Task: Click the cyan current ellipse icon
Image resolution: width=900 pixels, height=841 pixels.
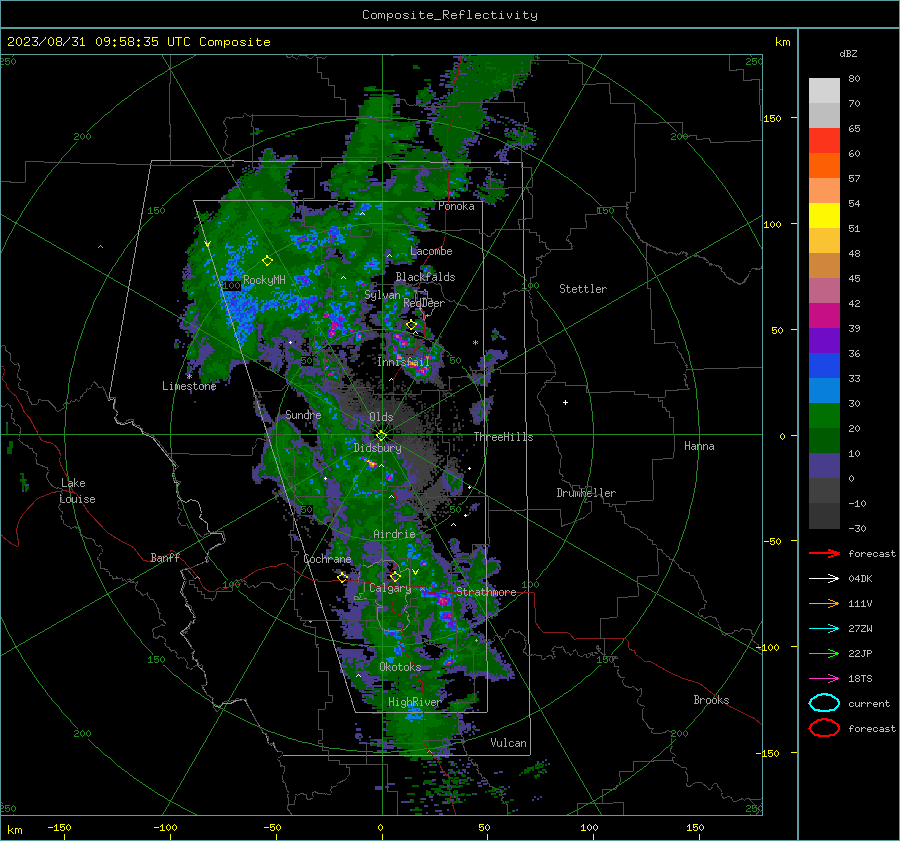Action: point(824,703)
